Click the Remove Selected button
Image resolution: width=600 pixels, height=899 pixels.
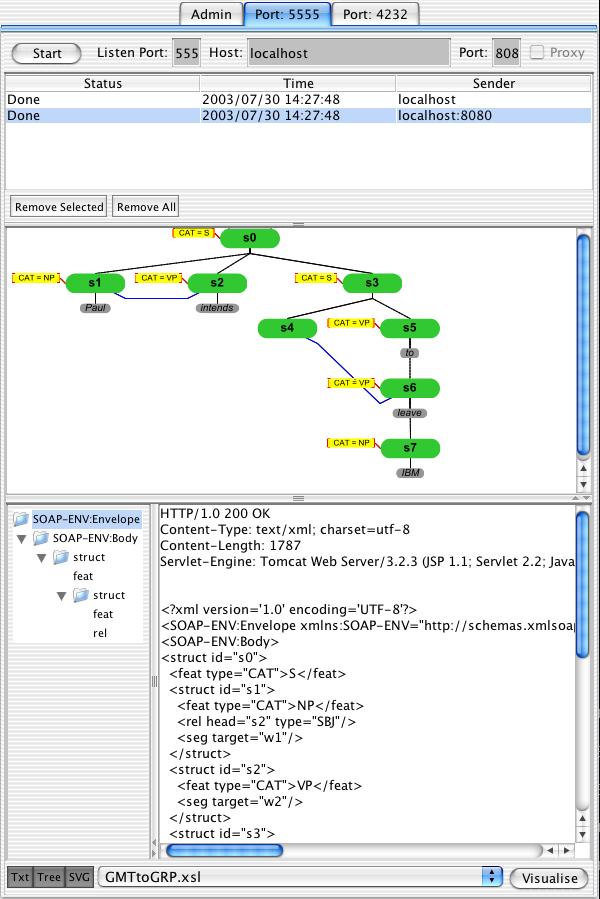tap(58, 207)
